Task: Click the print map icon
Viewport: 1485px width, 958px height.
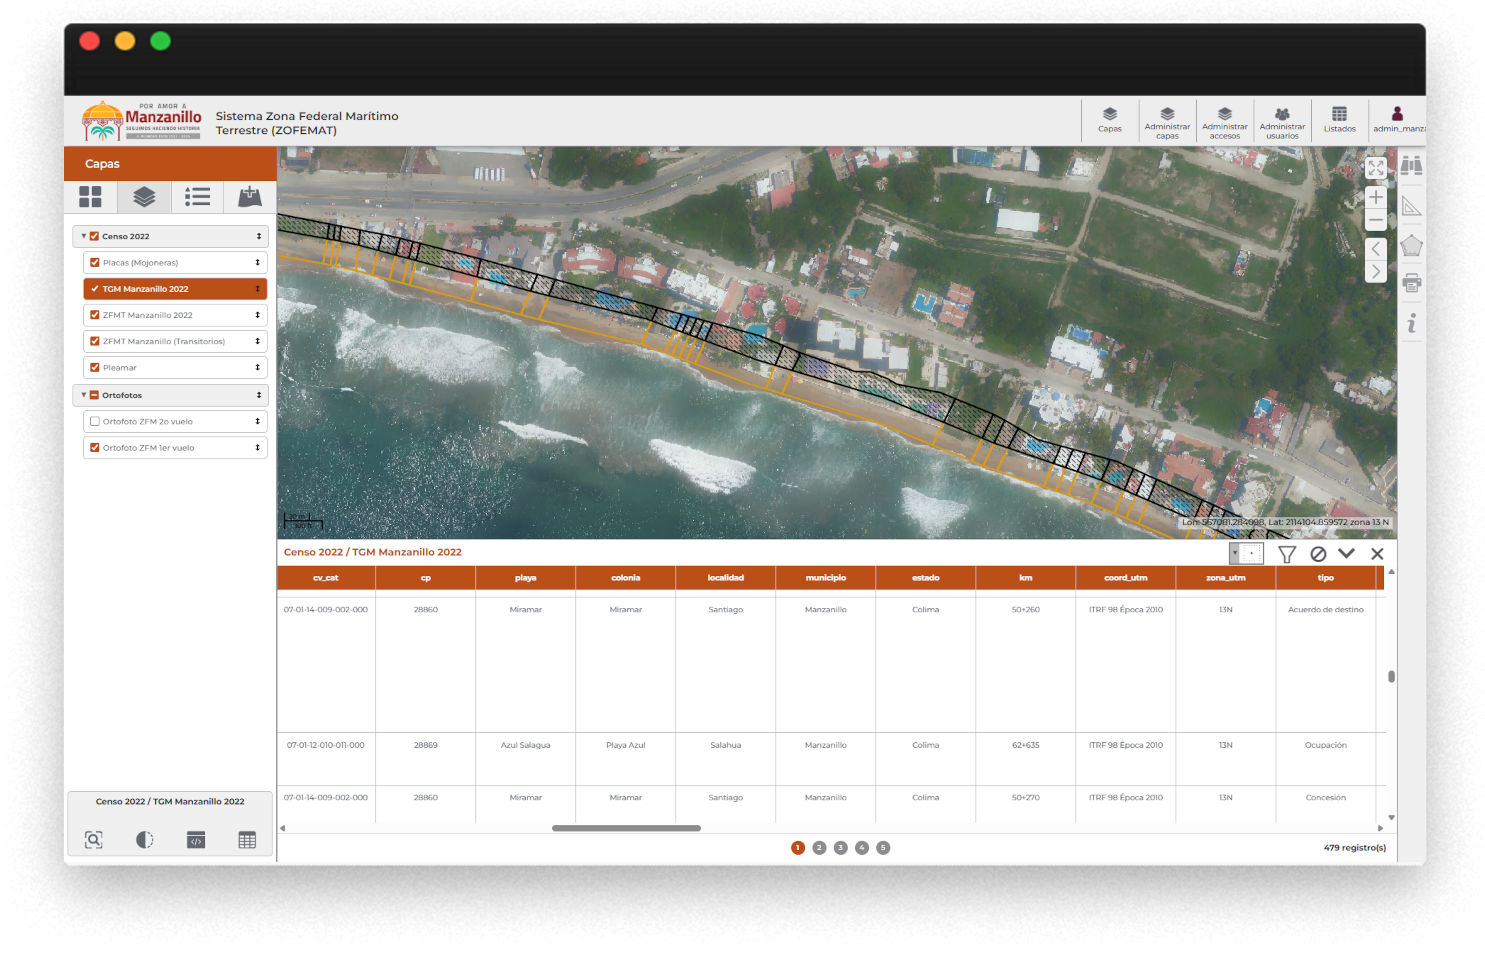Action: tap(1411, 284)
